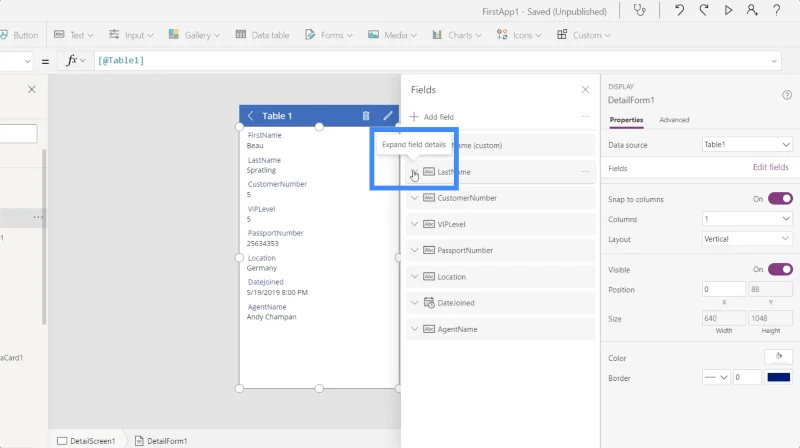Click the Undo arrow icon
Viewport: 800px width, 448px height.
(x=679, y=10)
